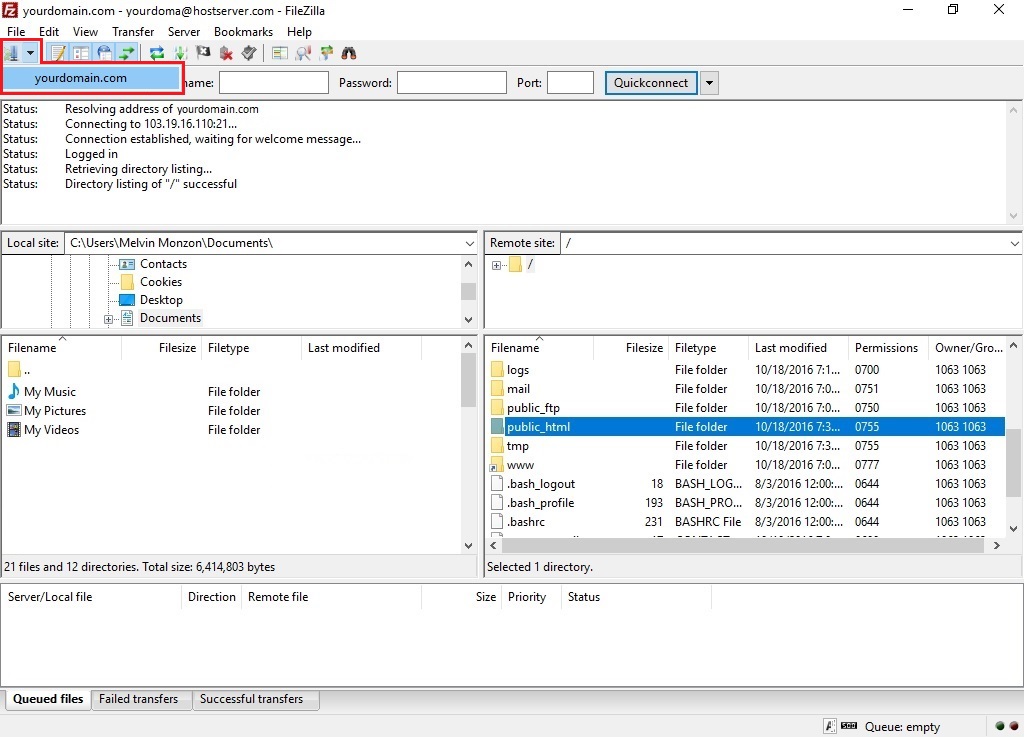Screen dimensions: 1025x737
Task: Open the Server menu
Action: [184, 31]
